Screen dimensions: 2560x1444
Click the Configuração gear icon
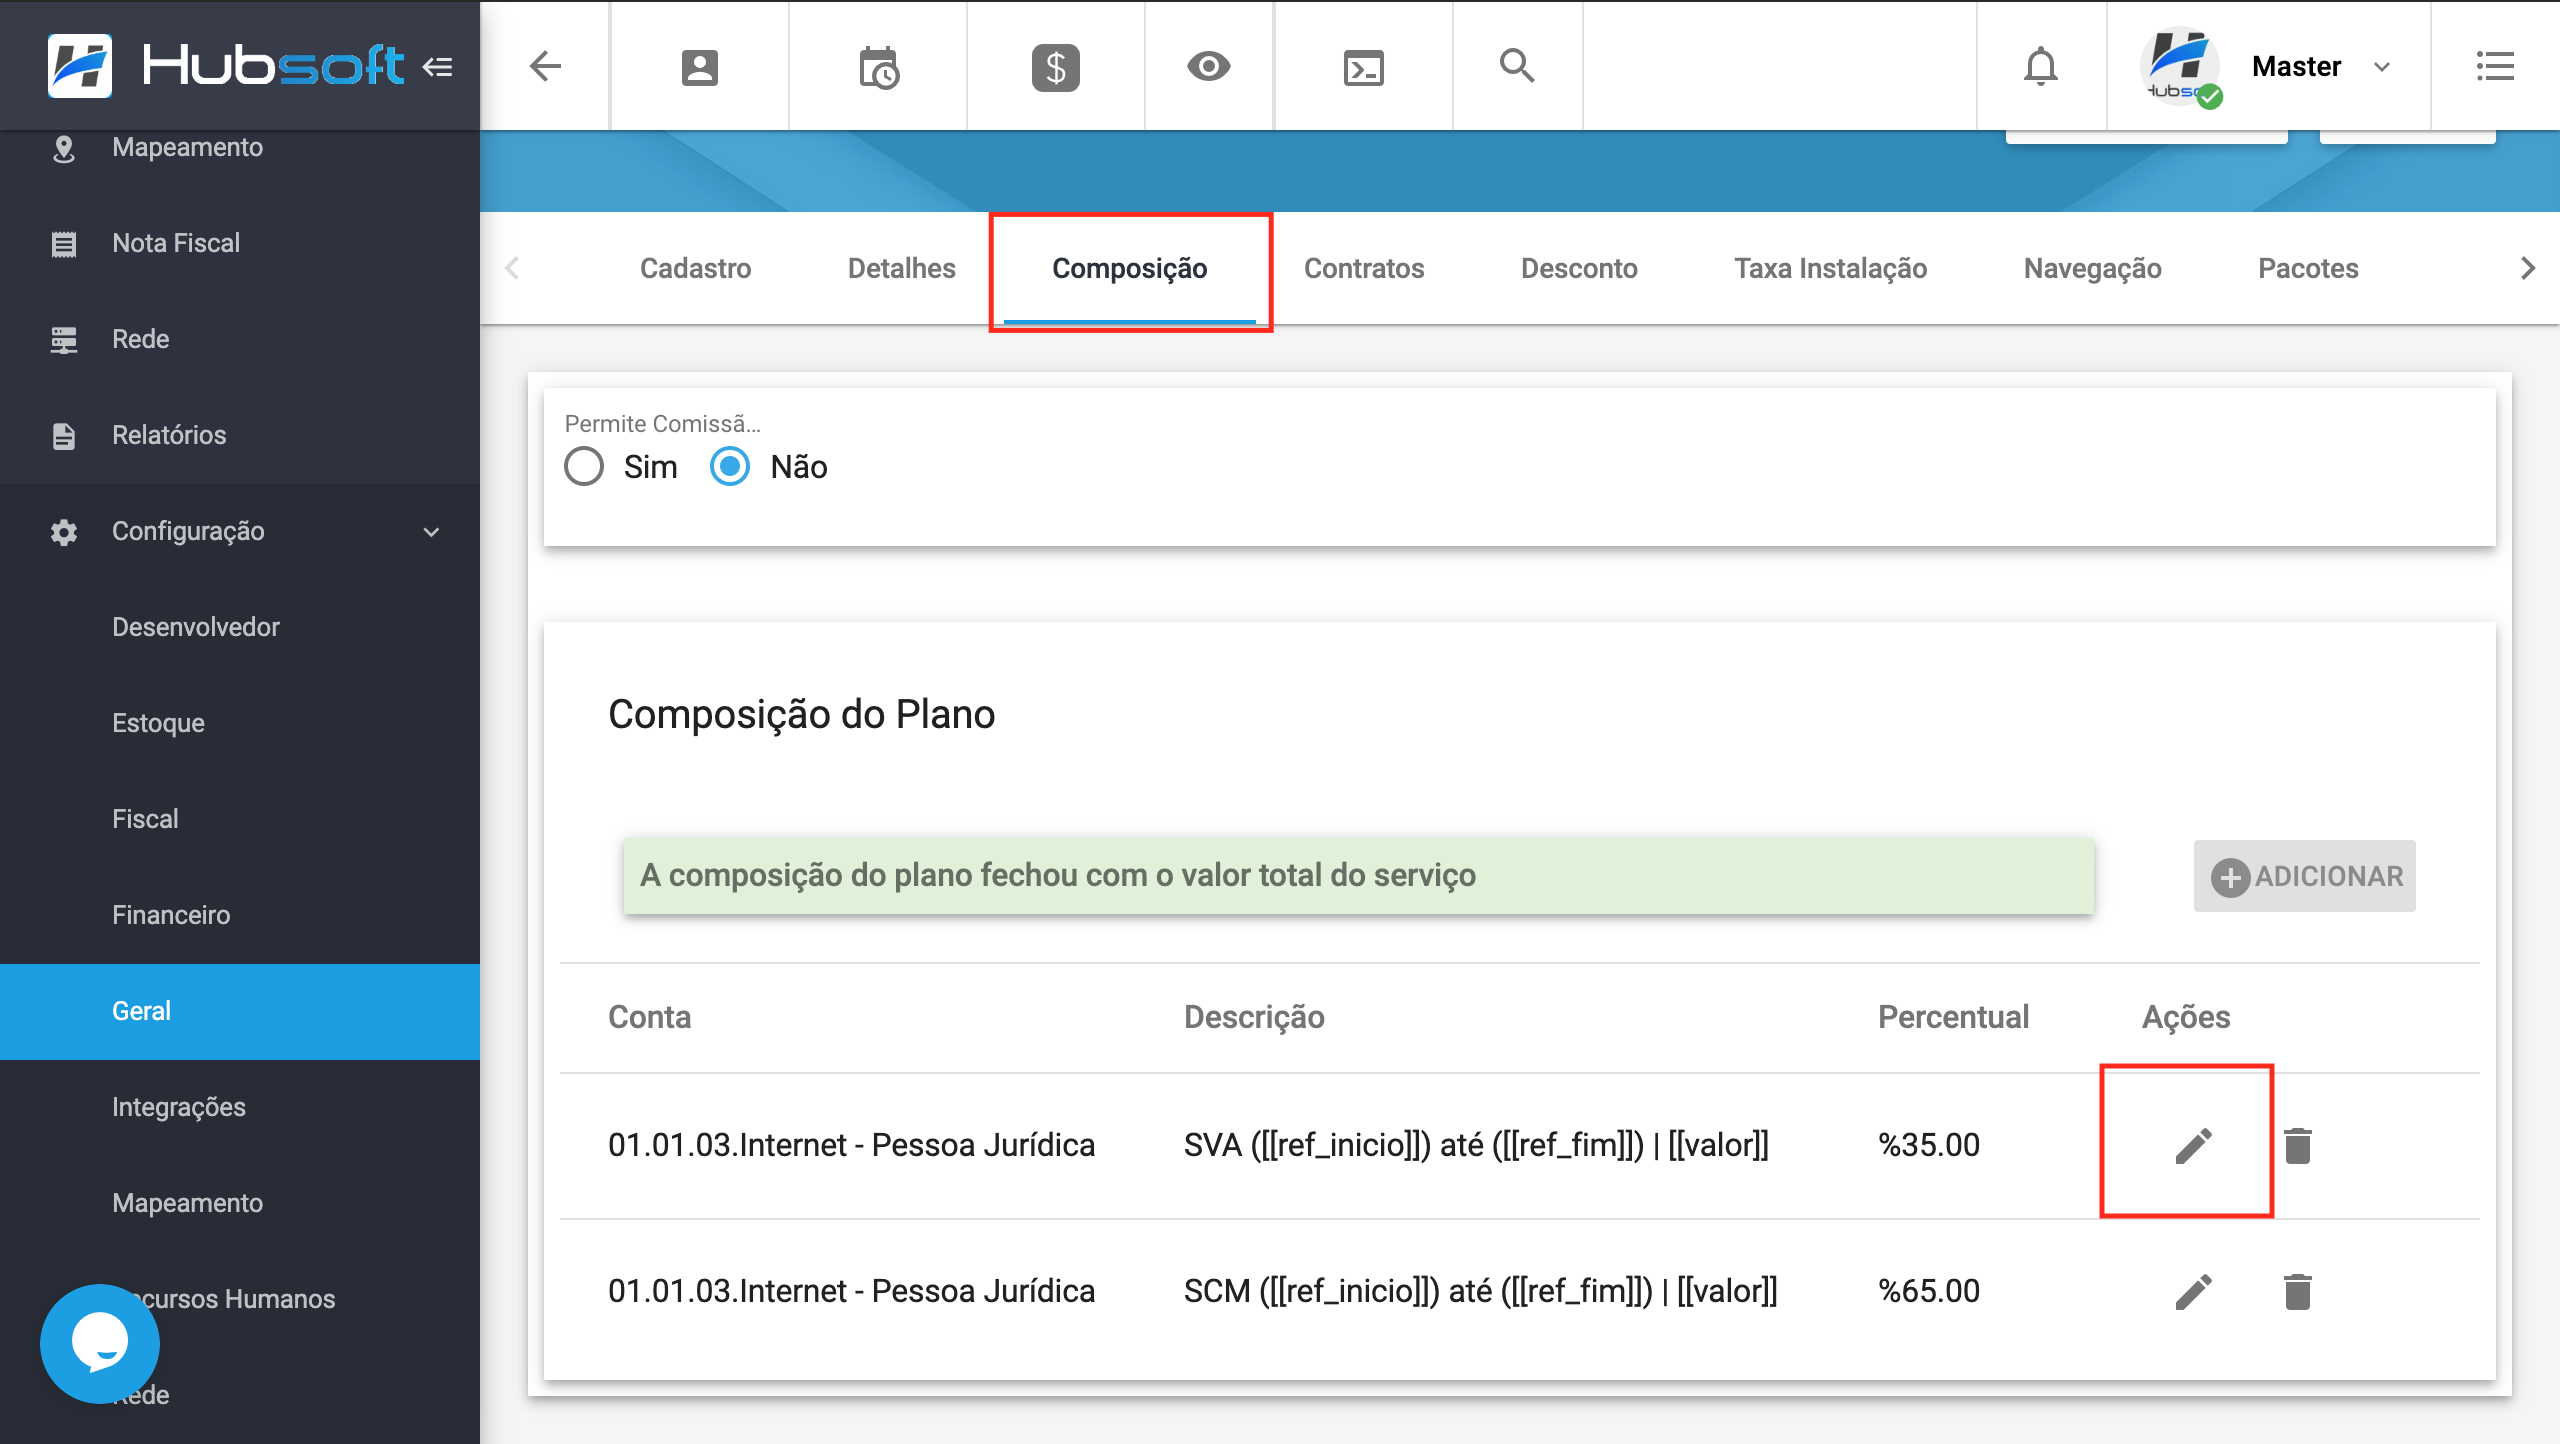tap(64, 531)
